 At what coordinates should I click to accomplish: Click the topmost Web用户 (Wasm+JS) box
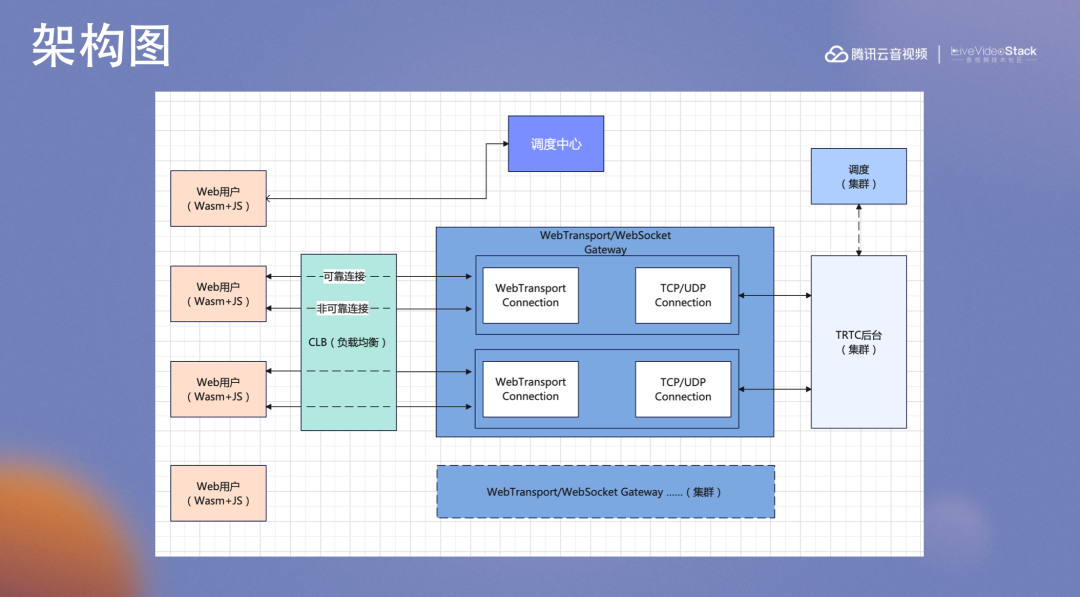pyautogui.click(x=218, y=198)
